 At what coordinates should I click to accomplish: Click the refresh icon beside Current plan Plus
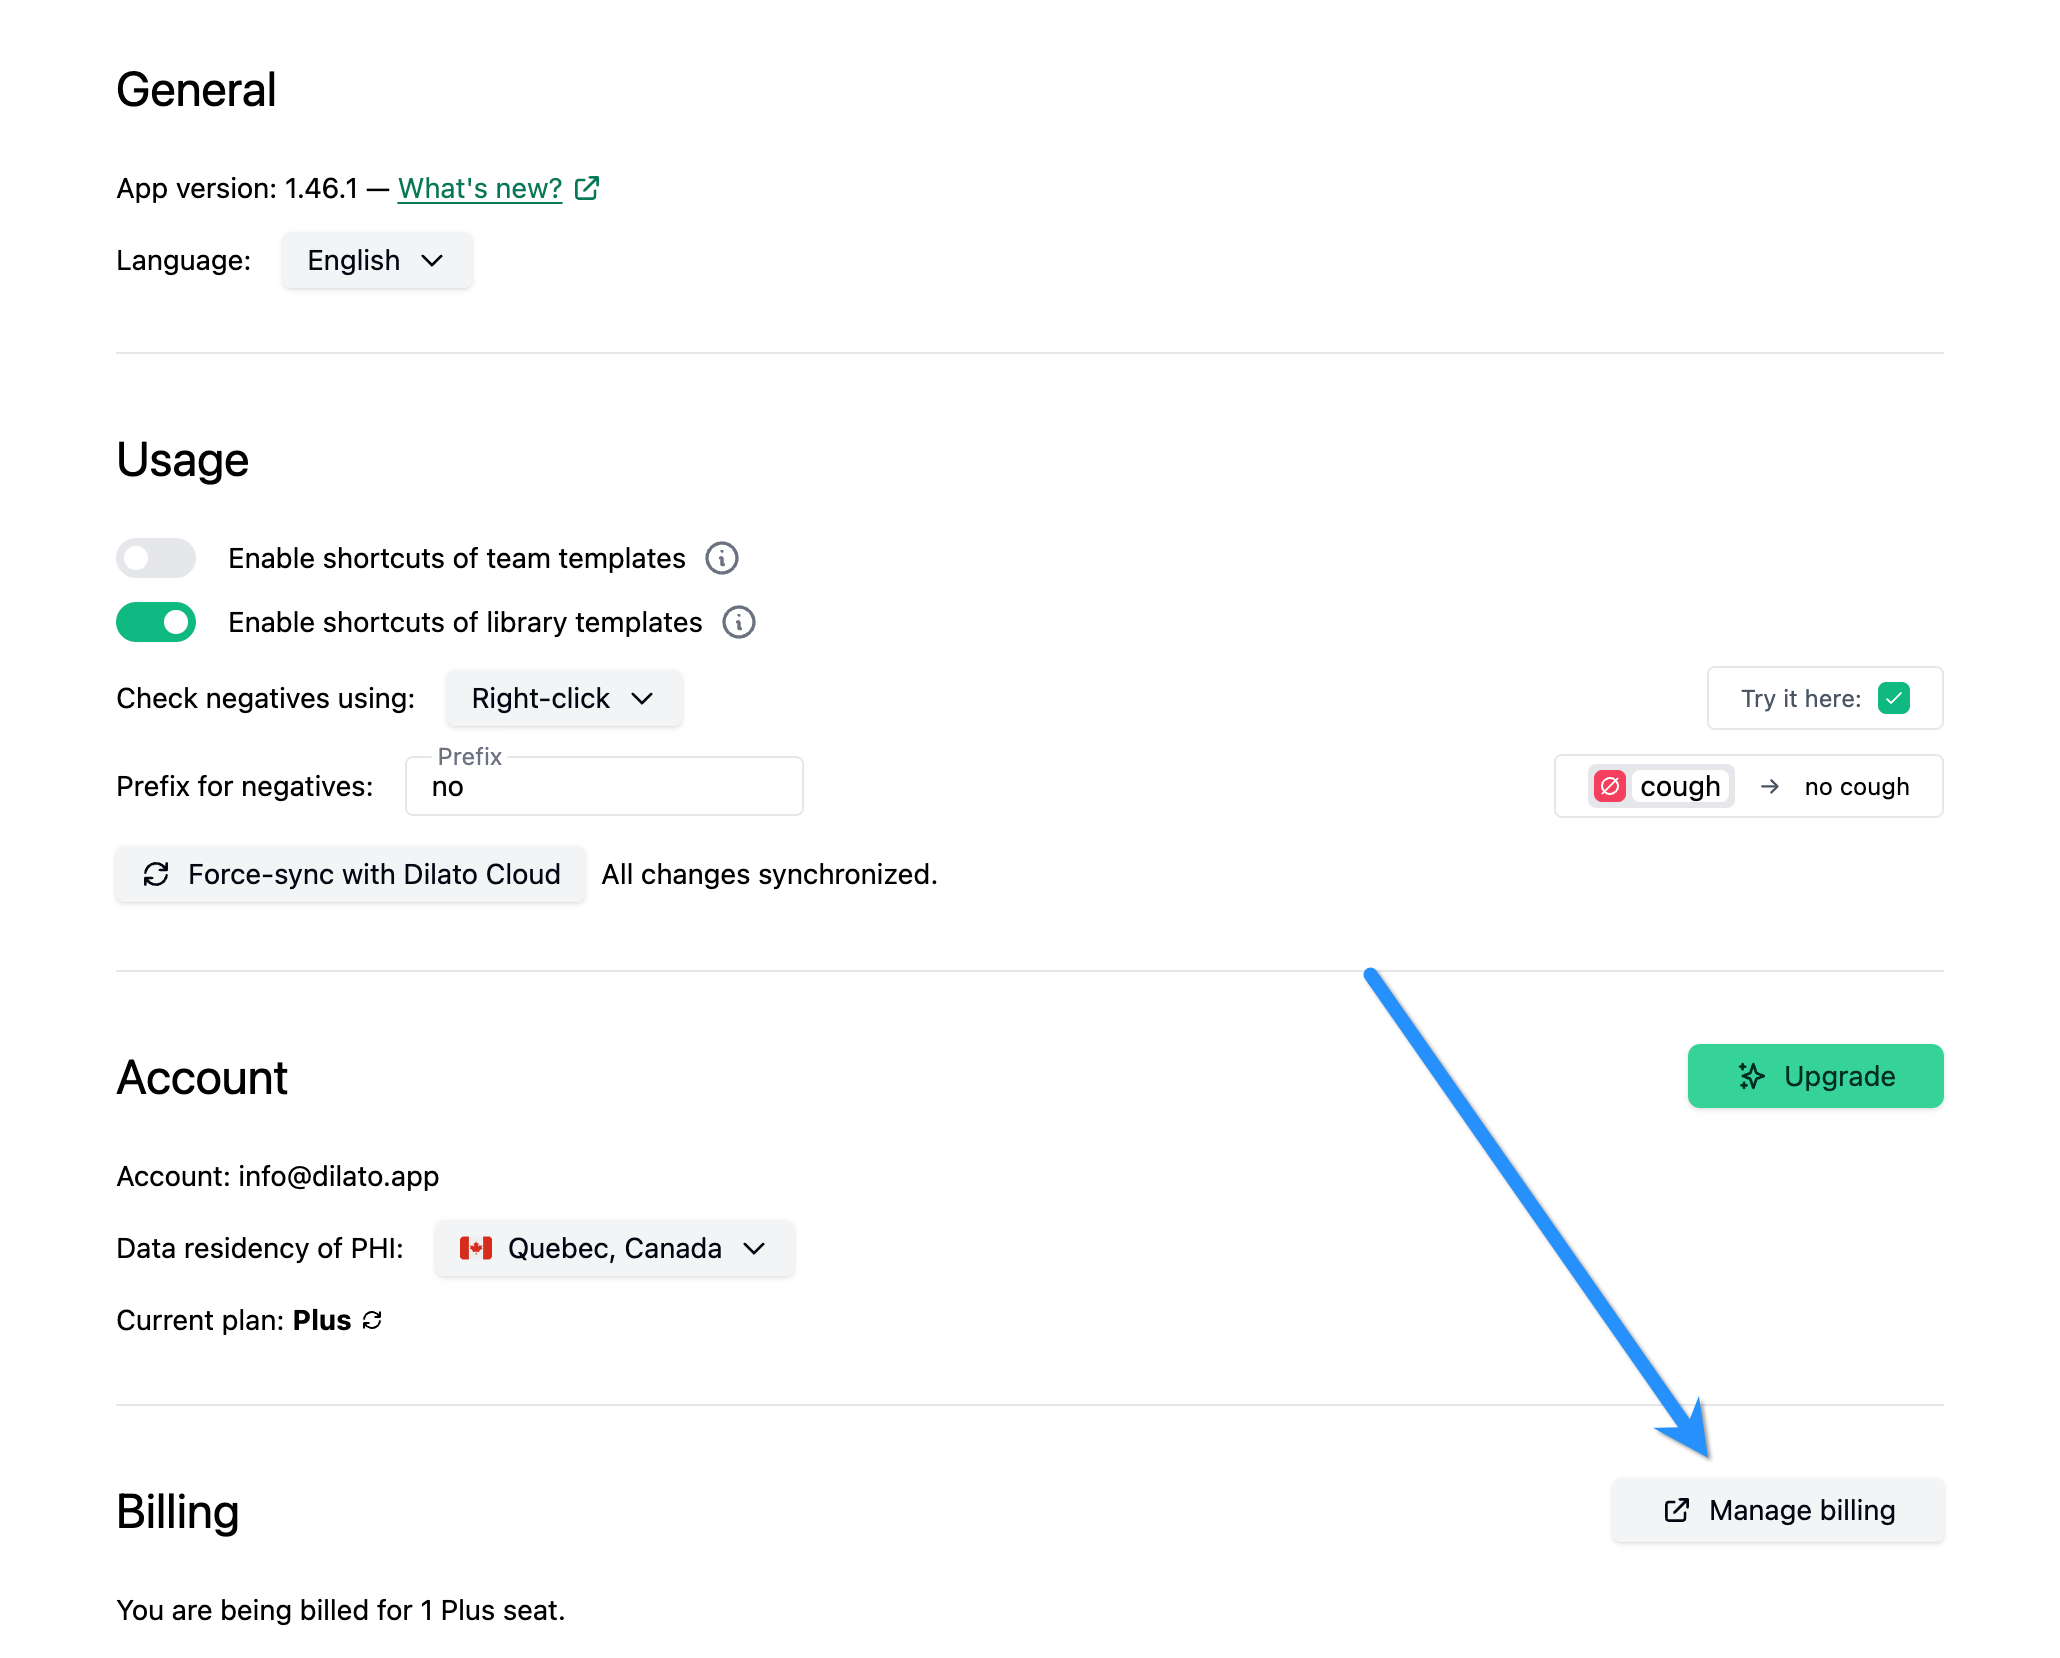371,1320
